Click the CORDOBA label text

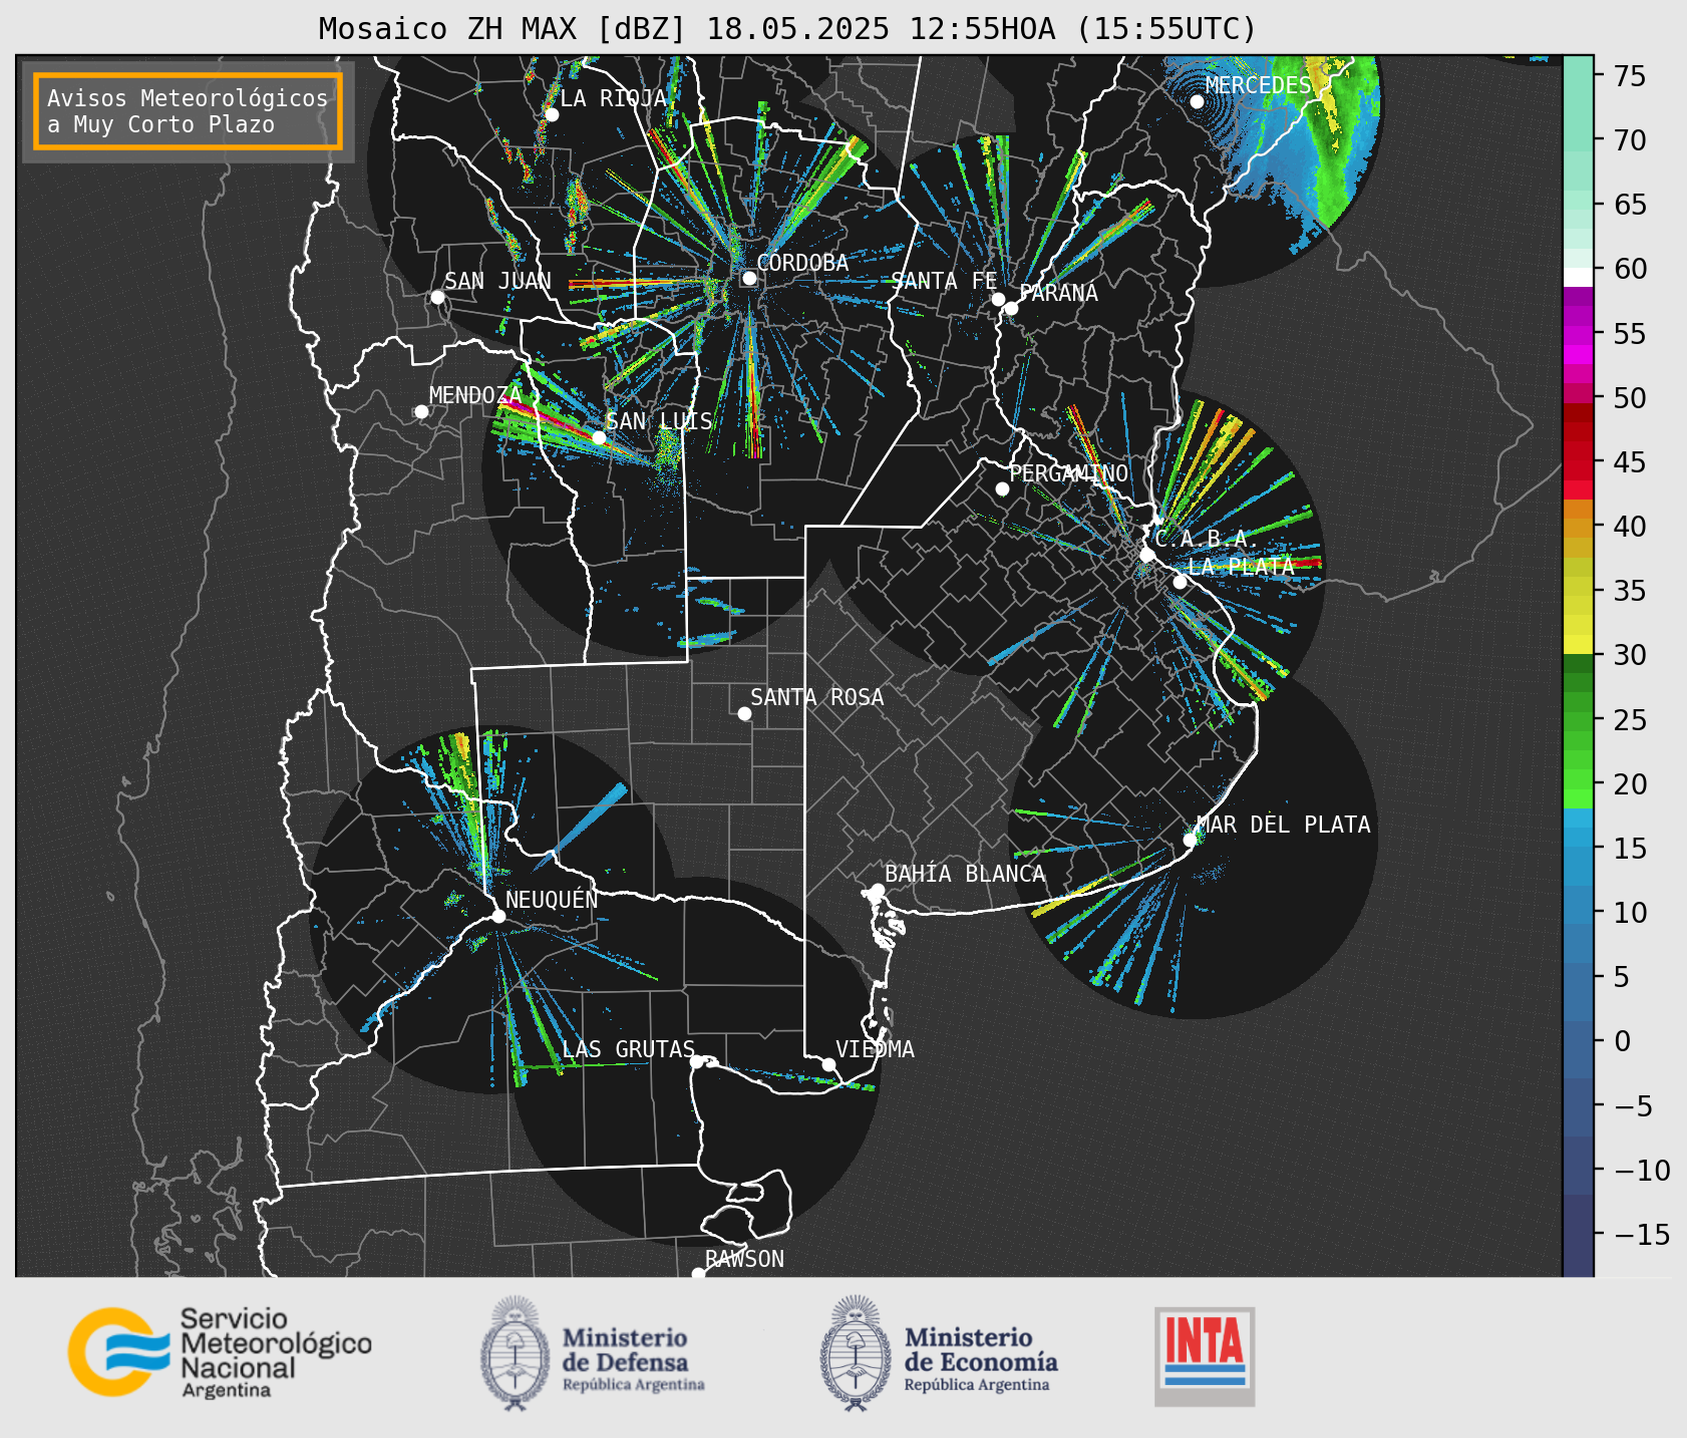tap(803, 263)
